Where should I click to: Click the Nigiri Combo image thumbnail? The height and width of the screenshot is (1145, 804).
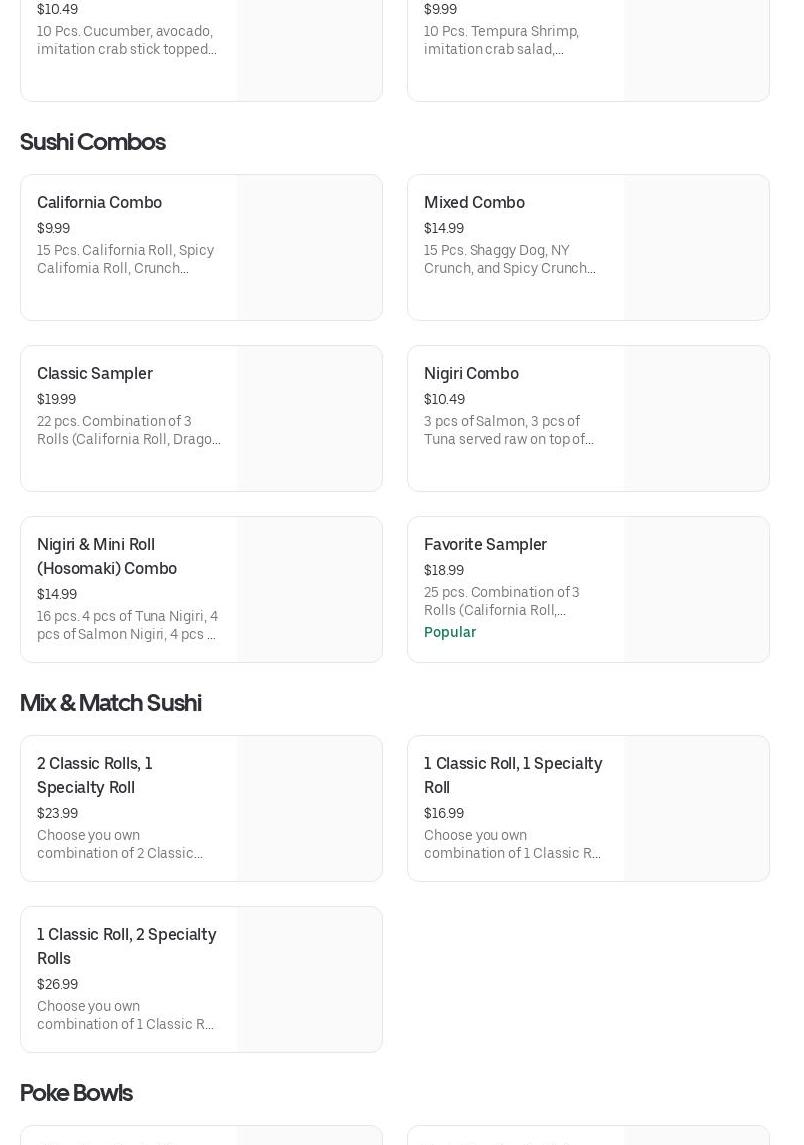coord(696,419)
